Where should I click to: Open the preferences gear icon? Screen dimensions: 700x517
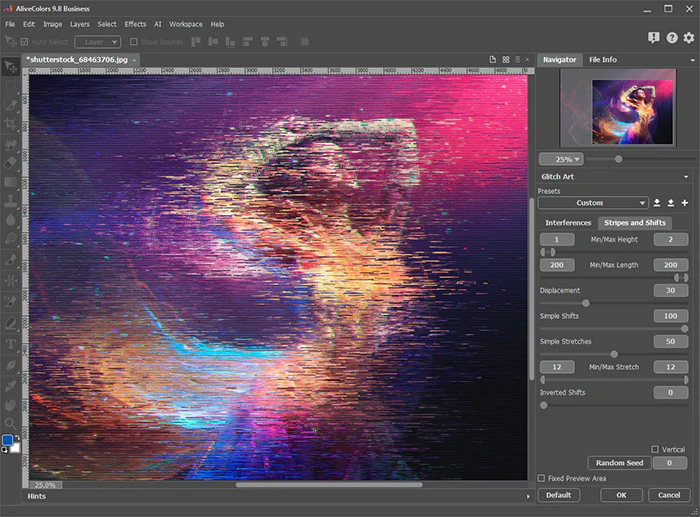click(689, 37)
